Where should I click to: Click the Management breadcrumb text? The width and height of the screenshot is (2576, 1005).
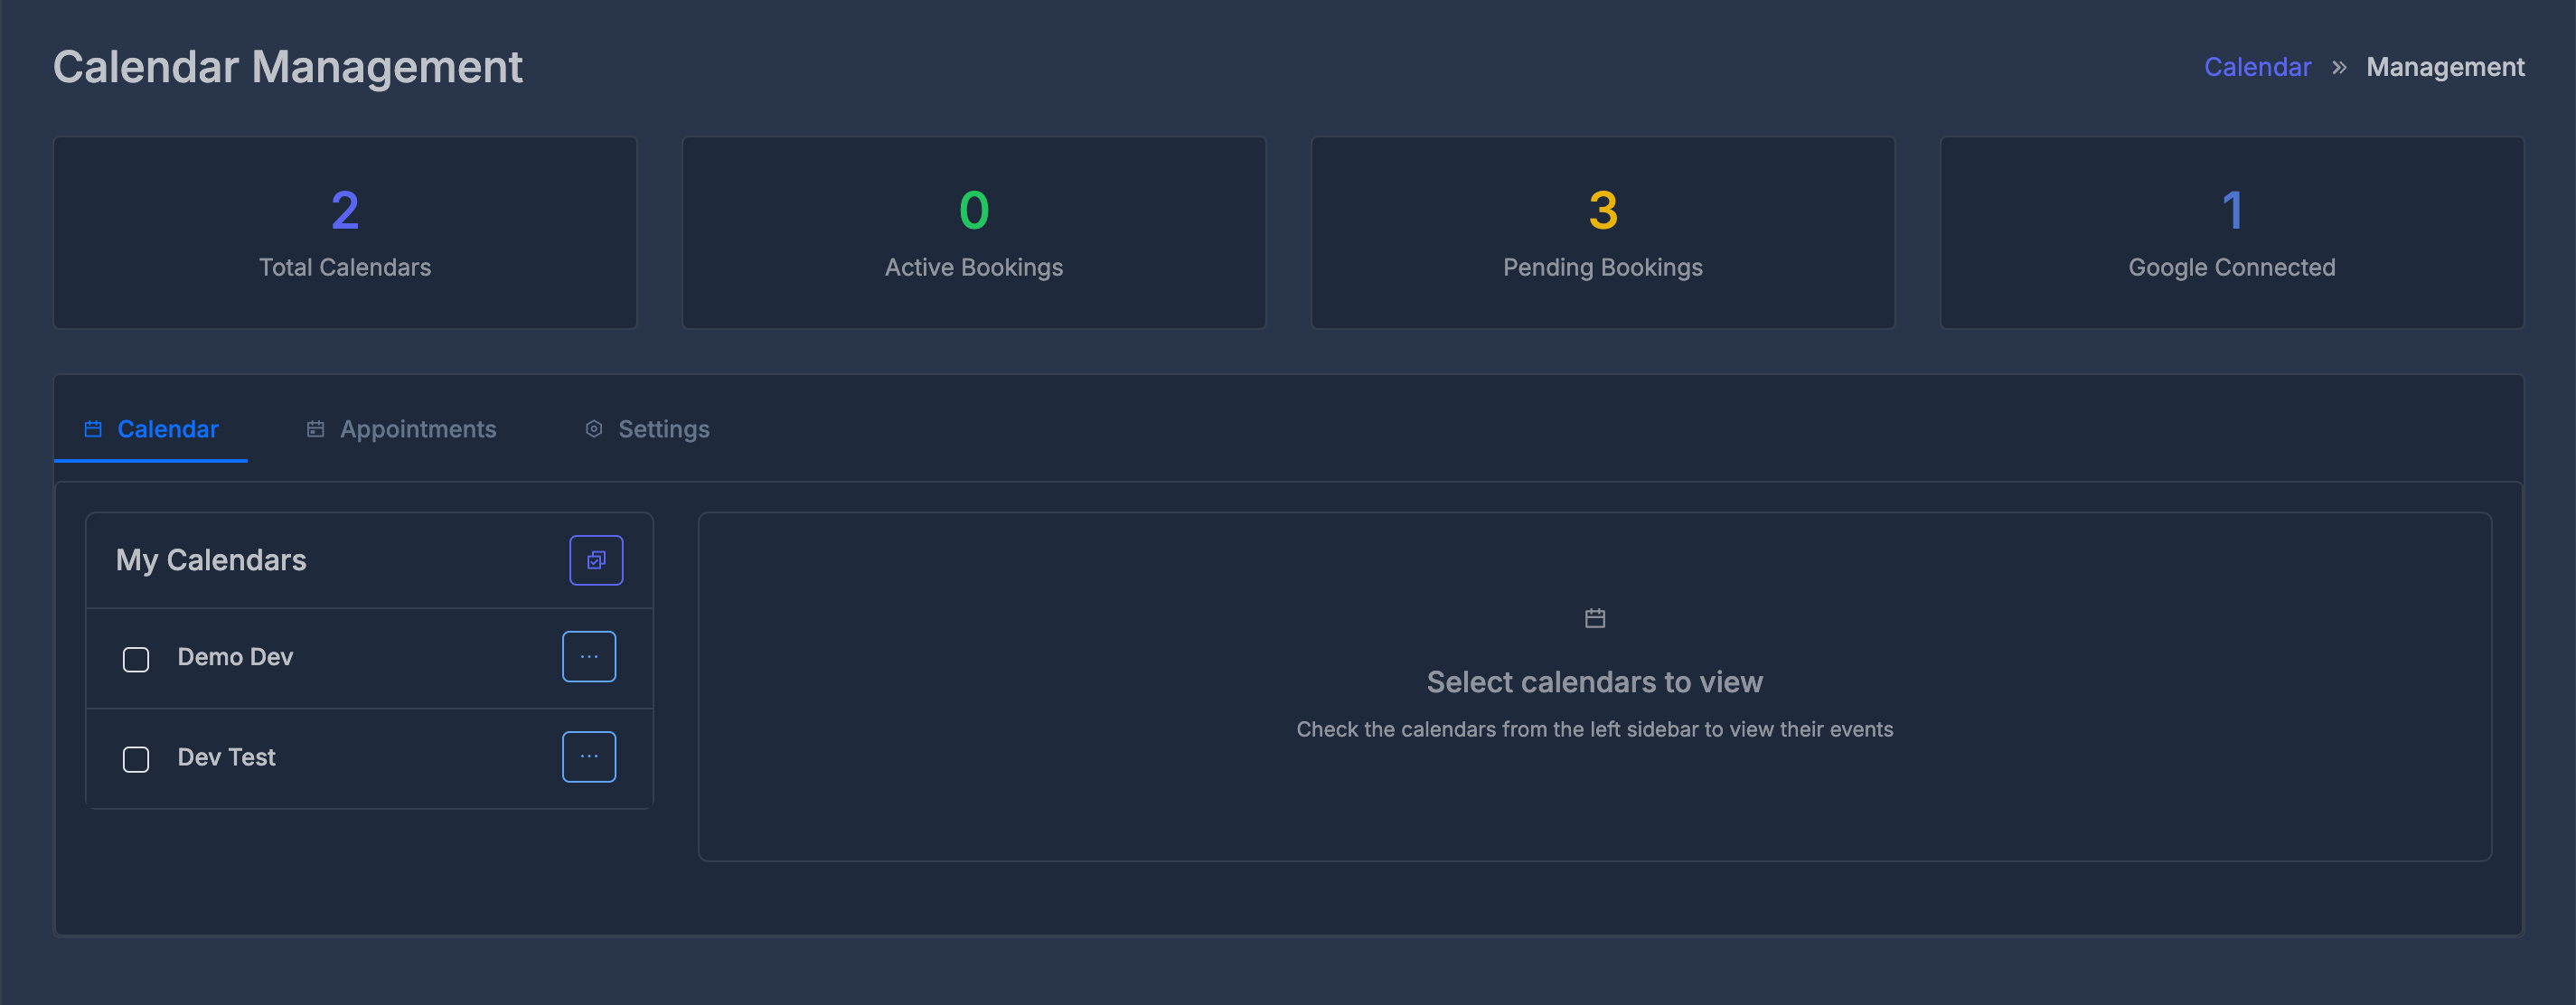[x=2445, y=67]
